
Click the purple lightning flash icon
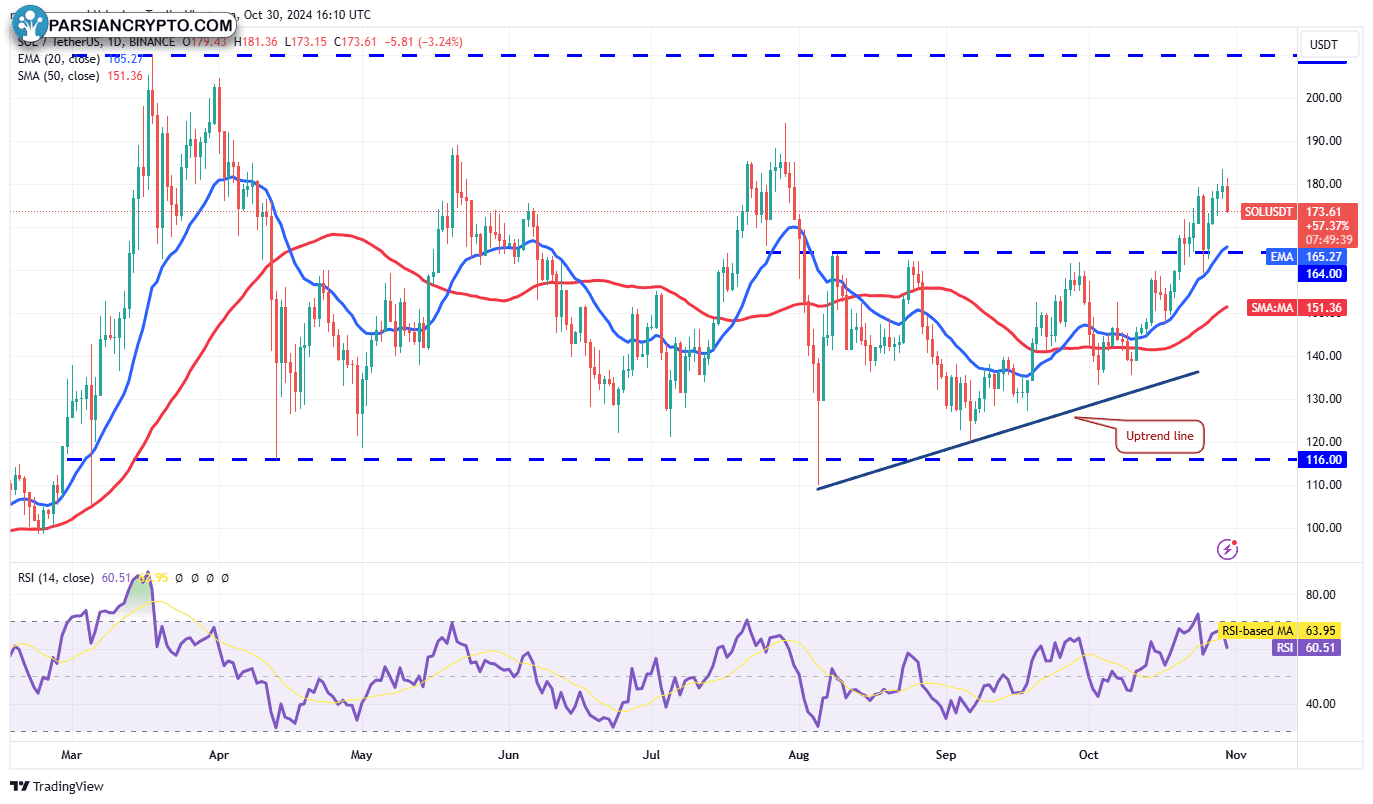click(1228, 549)
